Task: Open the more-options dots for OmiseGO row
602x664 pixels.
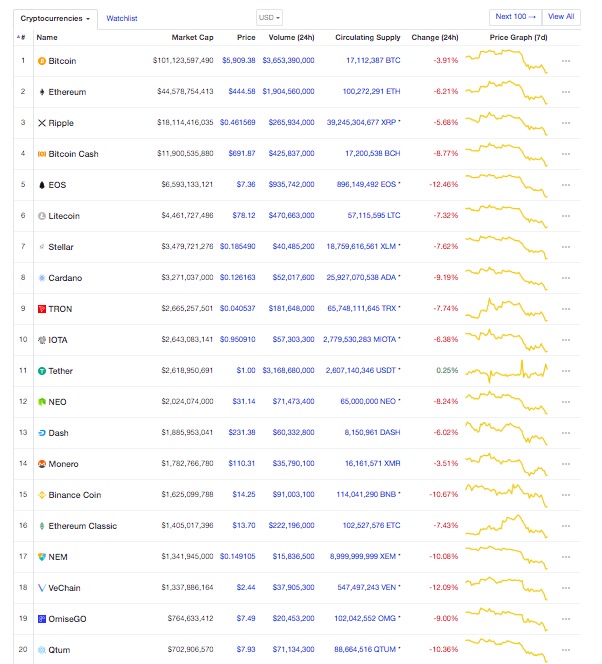Action: point(566,619)
